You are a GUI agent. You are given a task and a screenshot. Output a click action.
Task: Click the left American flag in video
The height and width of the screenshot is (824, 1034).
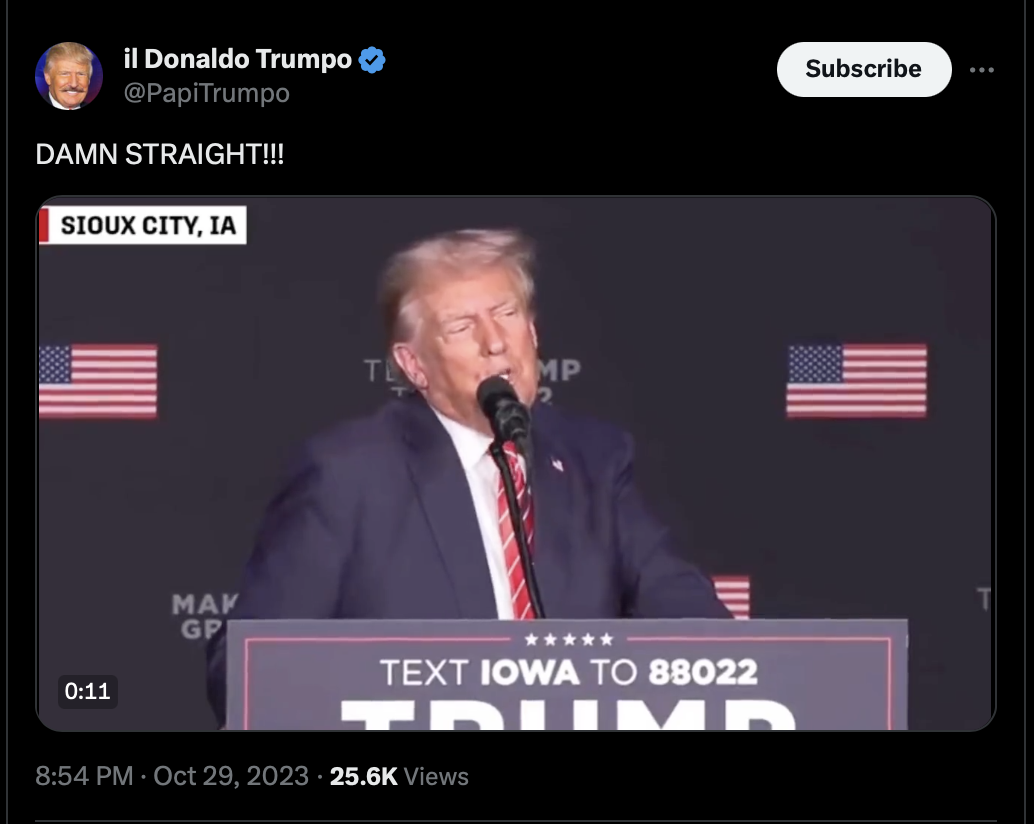tap(98, 381)
